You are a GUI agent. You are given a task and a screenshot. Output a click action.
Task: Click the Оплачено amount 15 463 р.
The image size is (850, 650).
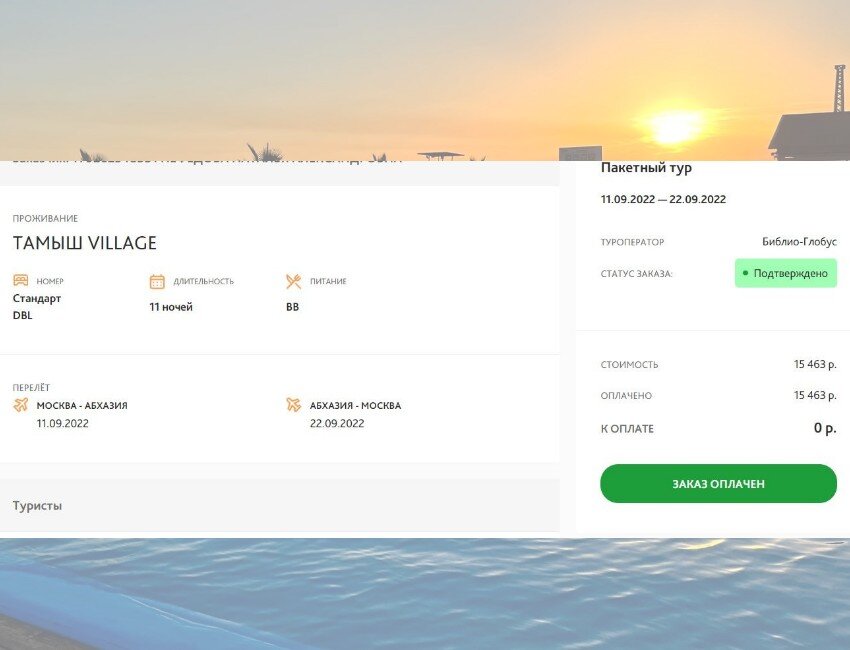815,395
